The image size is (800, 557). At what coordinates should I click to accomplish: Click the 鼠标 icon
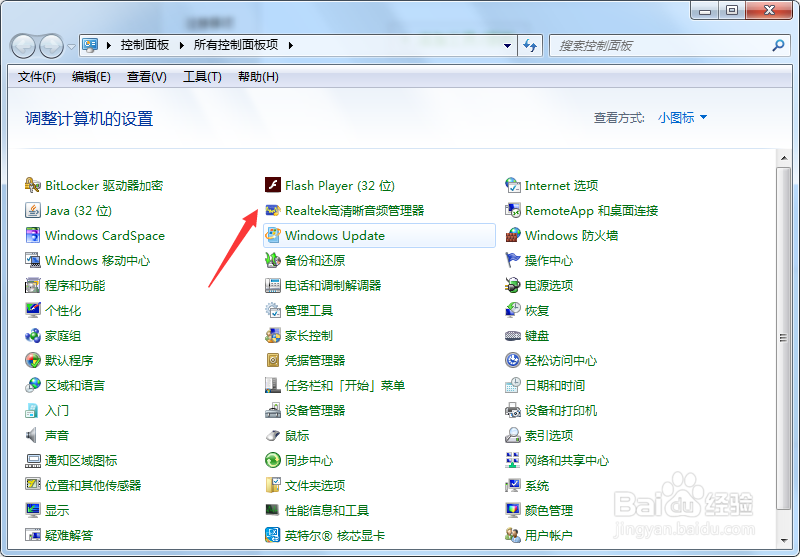pos(273,435)
